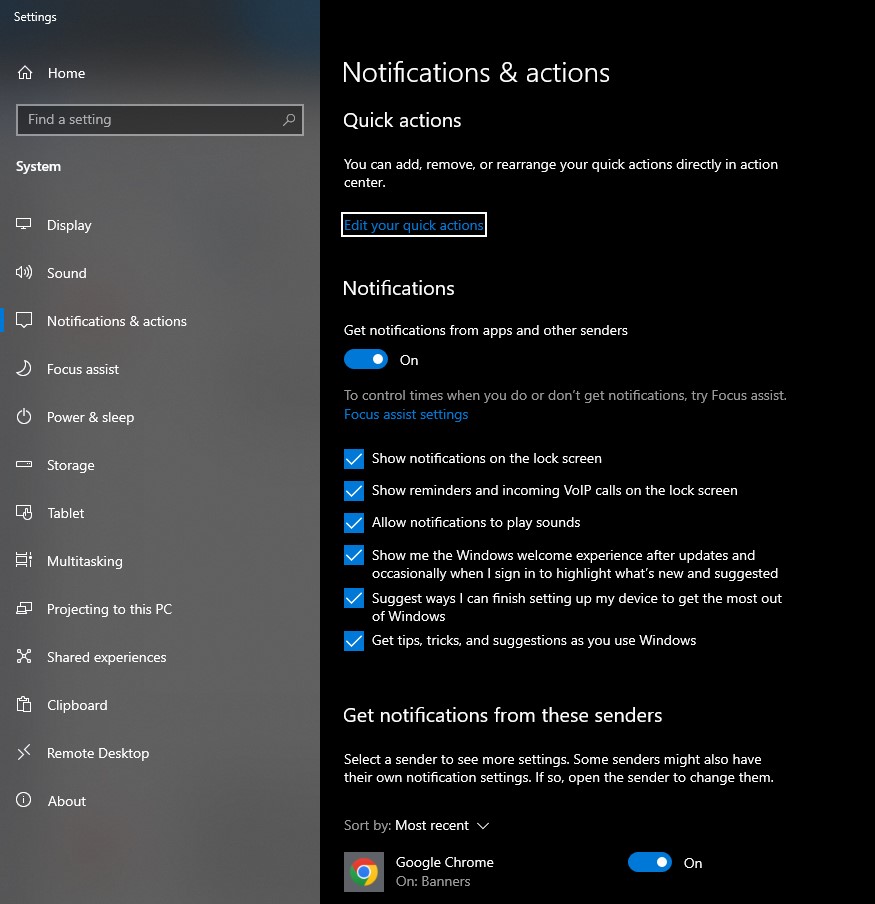Click the Focus assist settings link
Screen dimensions: 875x904
(405, 413)
